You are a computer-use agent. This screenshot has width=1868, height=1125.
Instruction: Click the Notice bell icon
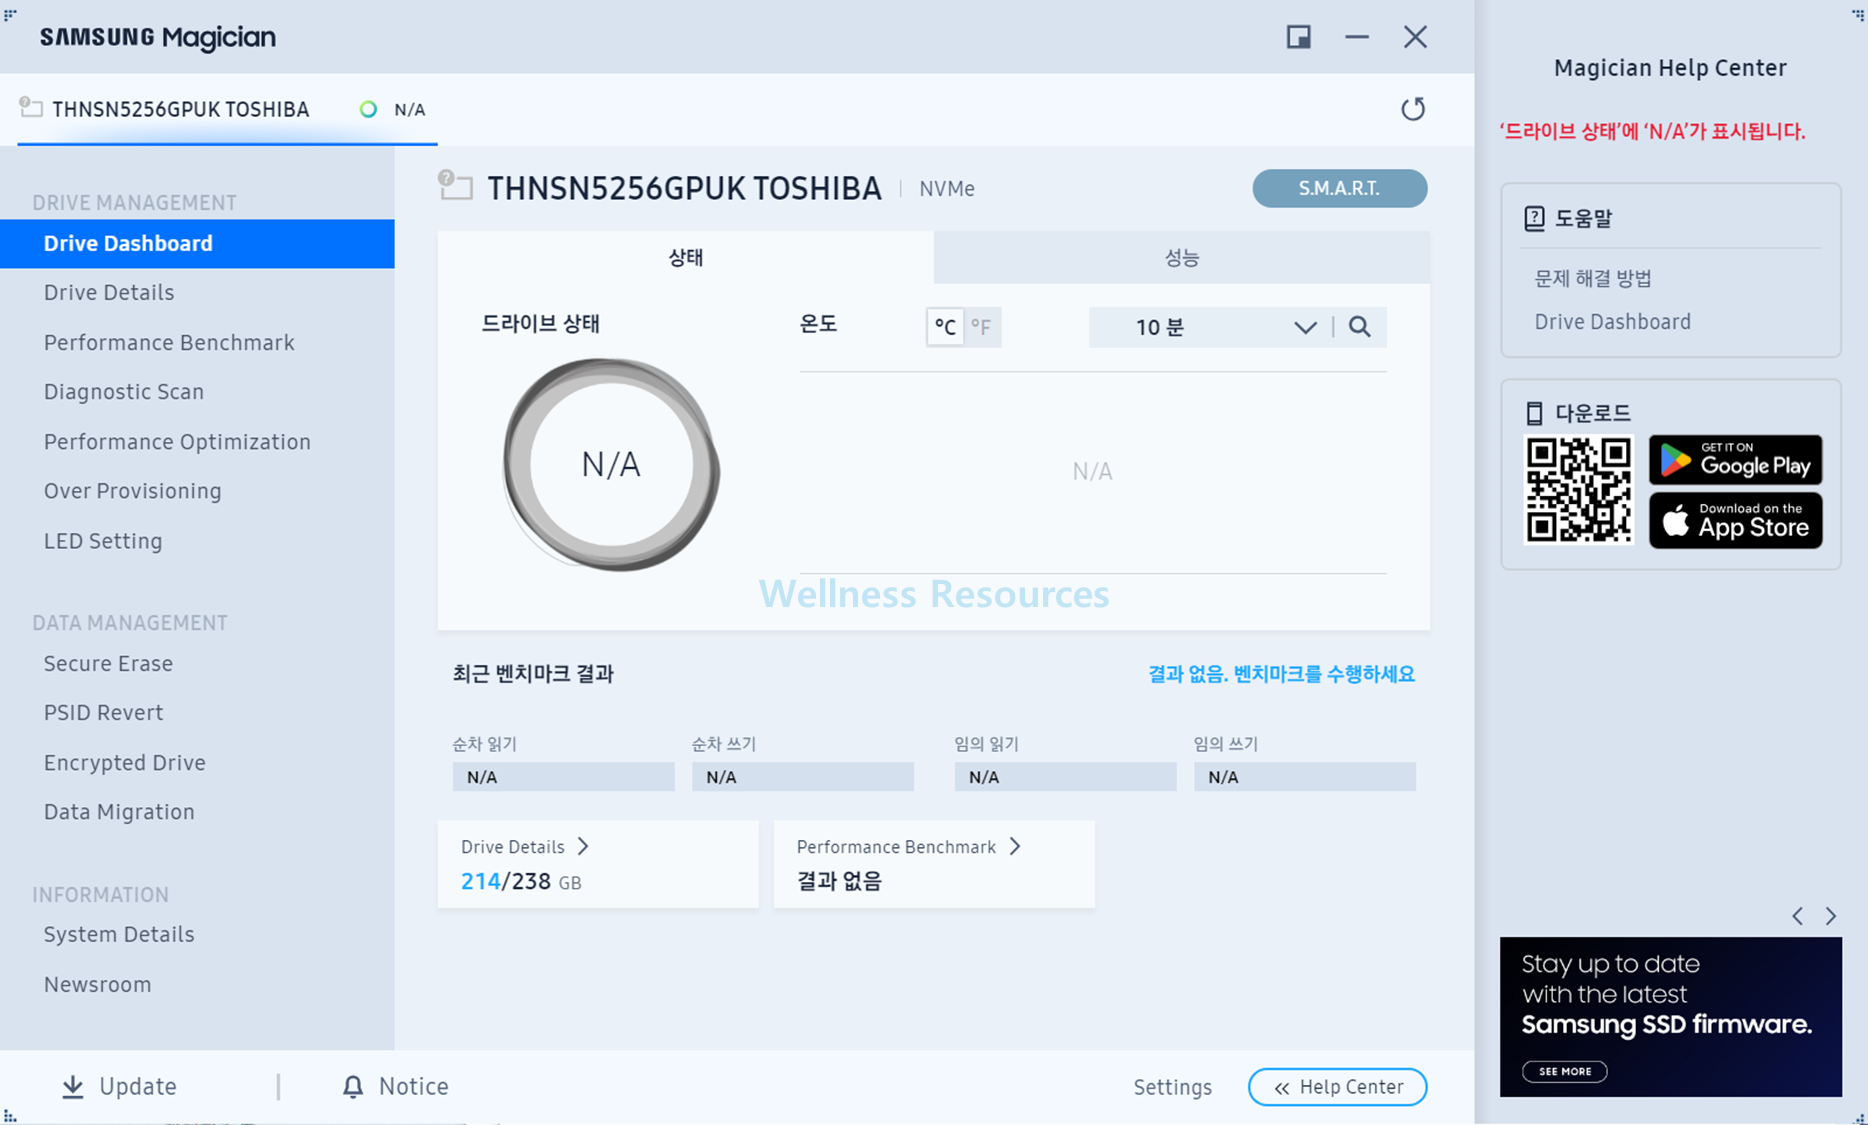click(353, 1087)
